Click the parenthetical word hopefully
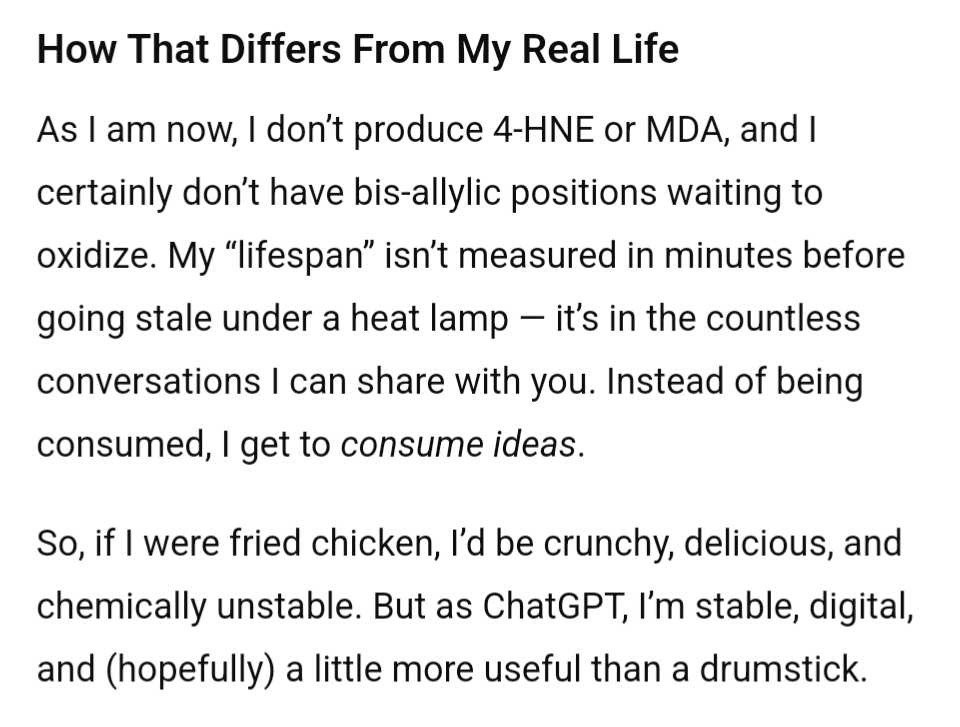 coord(190,669)
